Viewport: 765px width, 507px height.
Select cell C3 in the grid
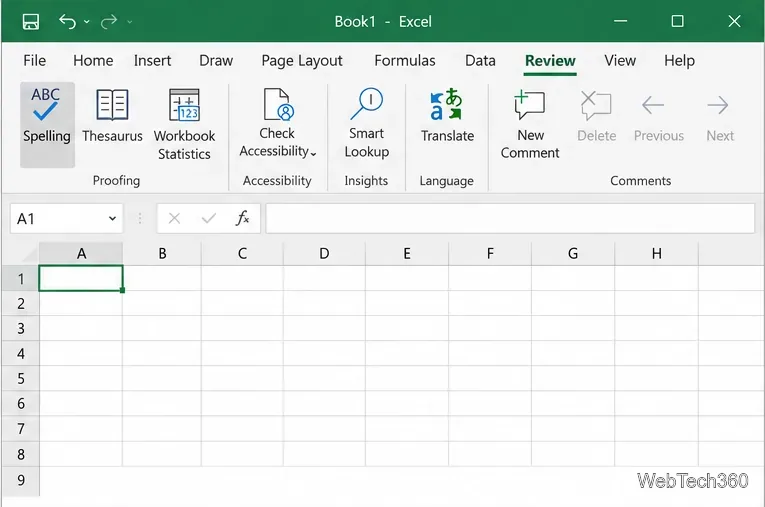[x=242, y=328]
